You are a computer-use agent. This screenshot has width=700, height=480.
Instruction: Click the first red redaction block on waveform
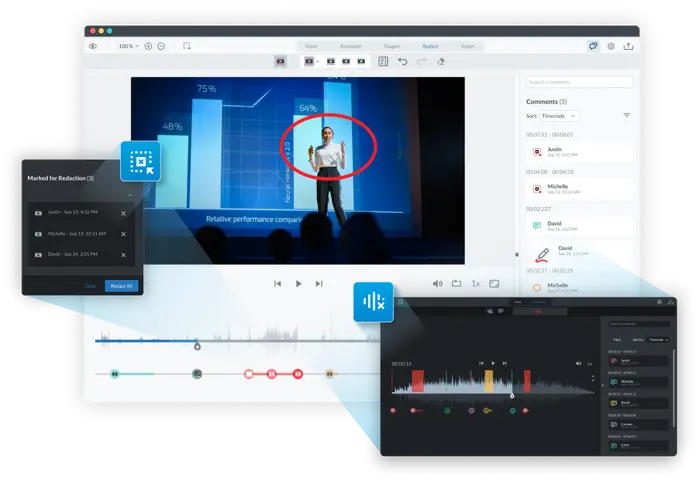point(418,381)
